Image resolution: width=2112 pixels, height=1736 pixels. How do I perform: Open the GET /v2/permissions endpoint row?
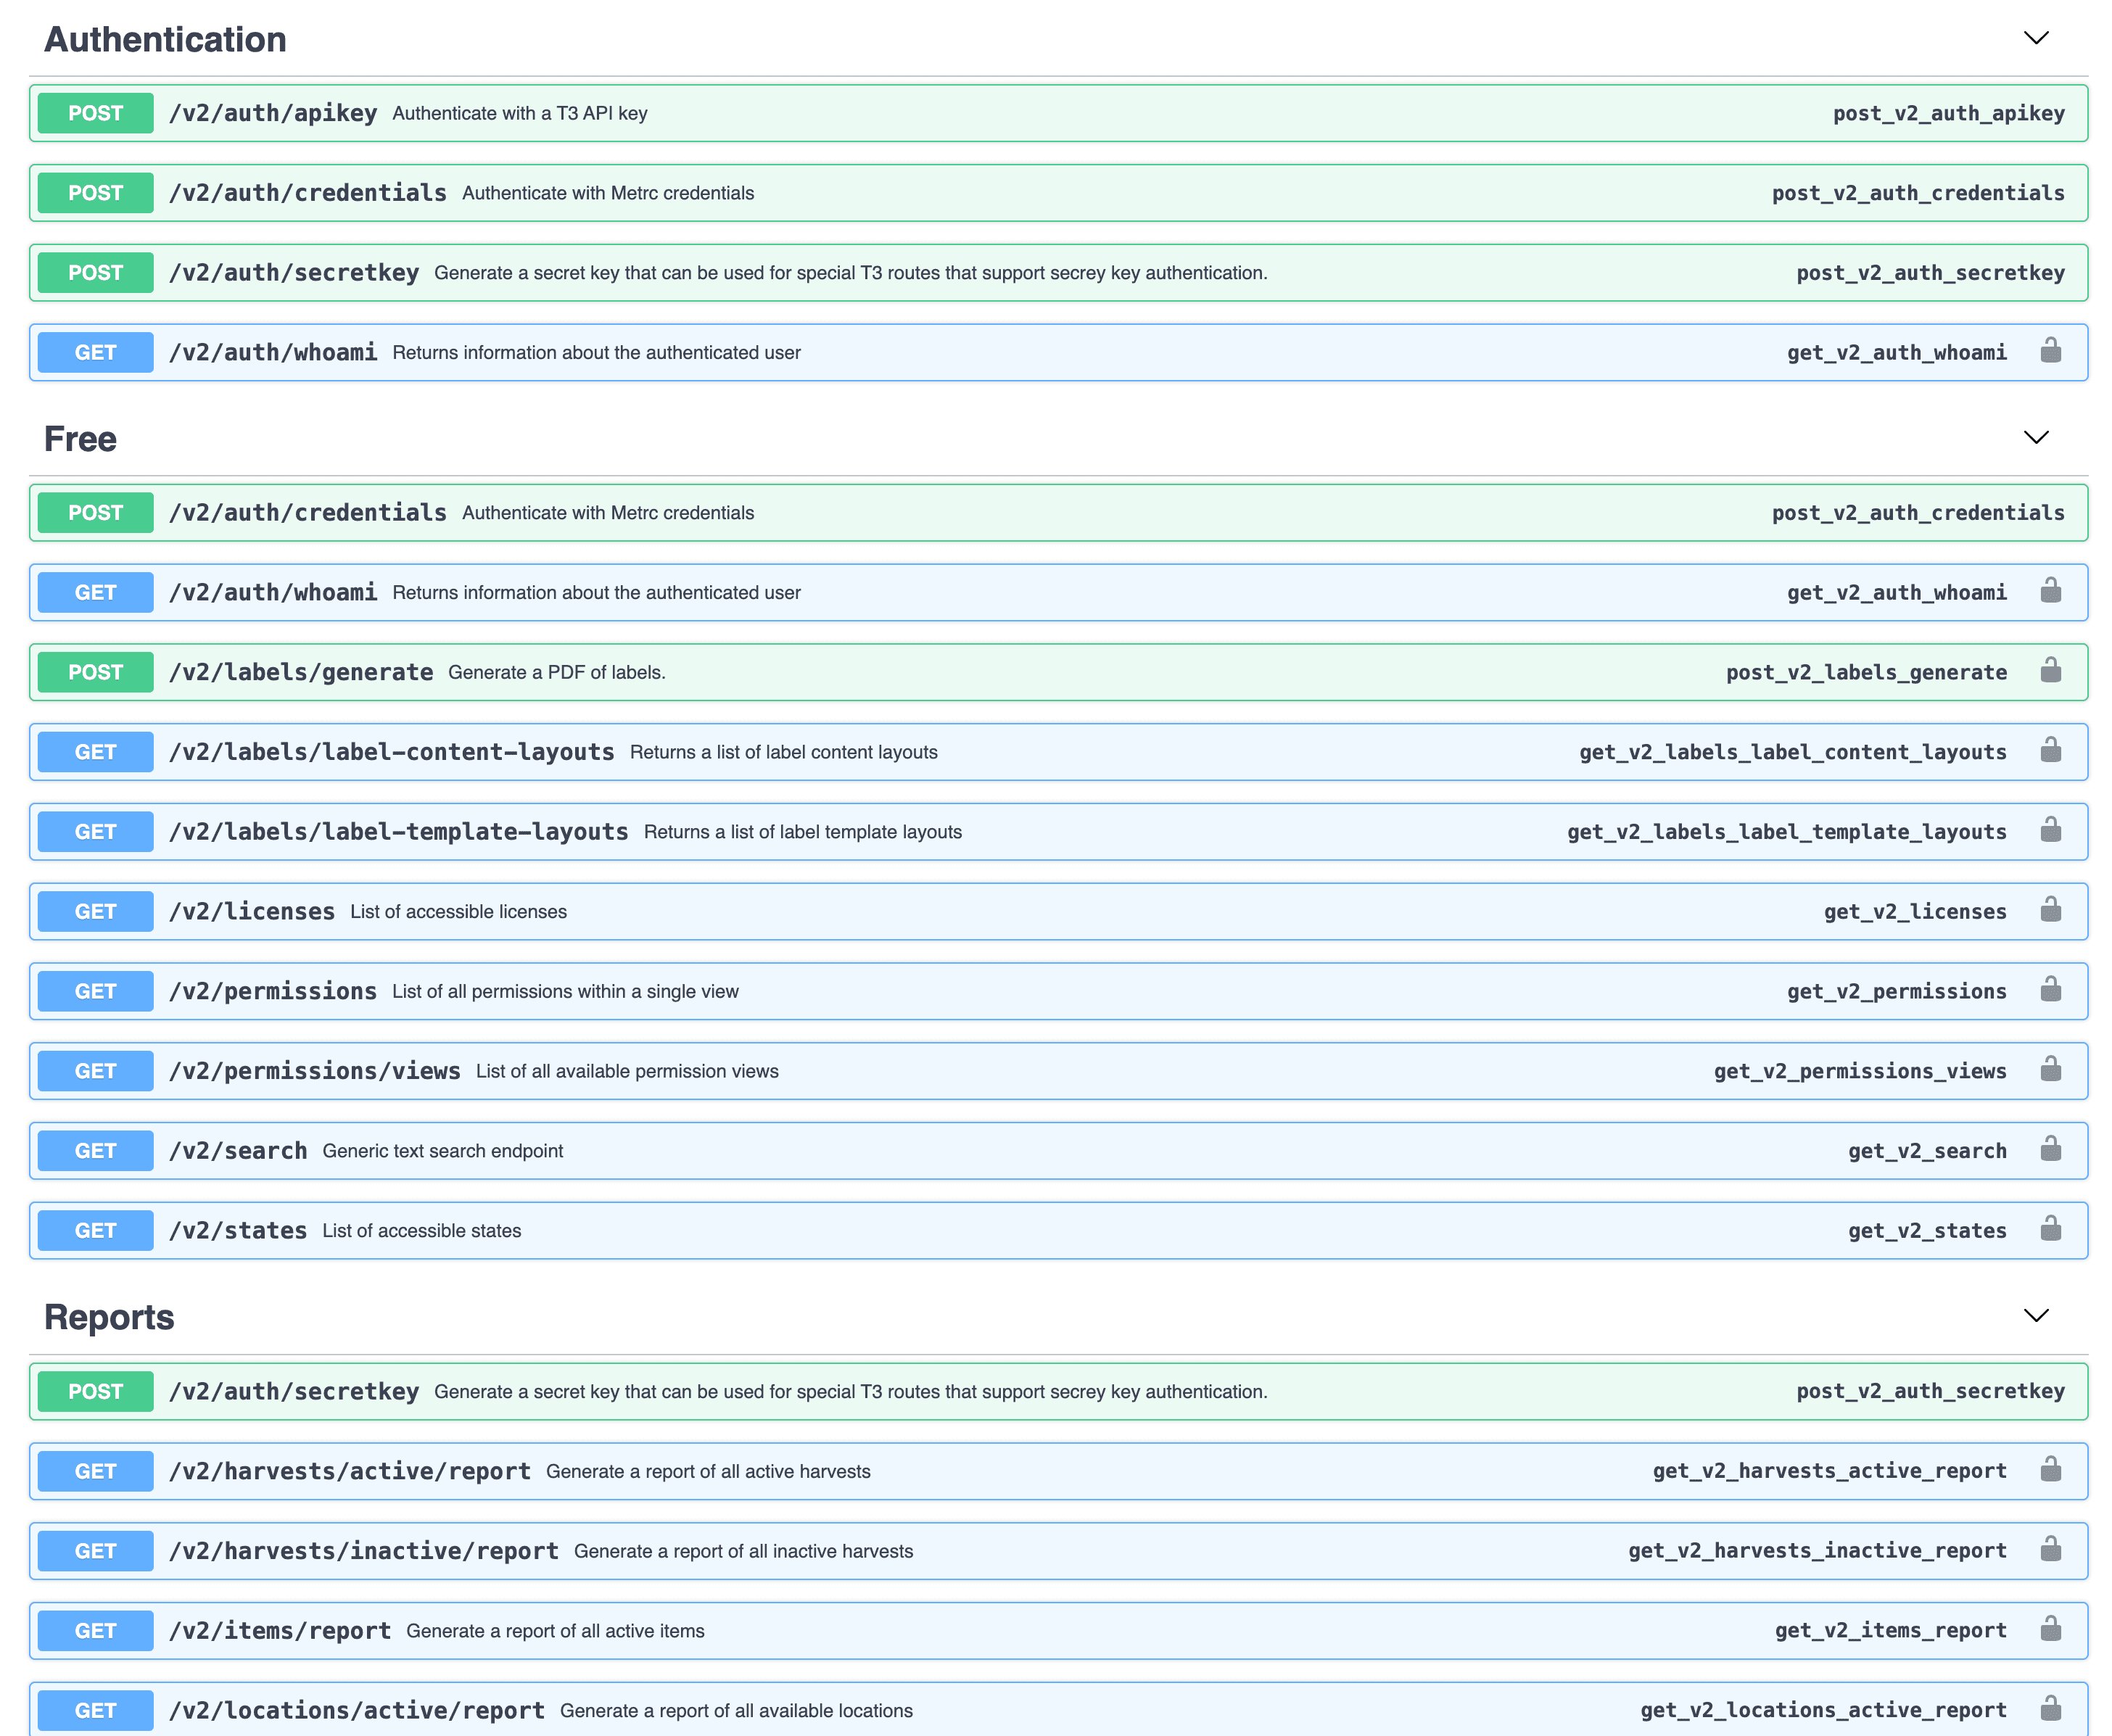click(273, 991)
